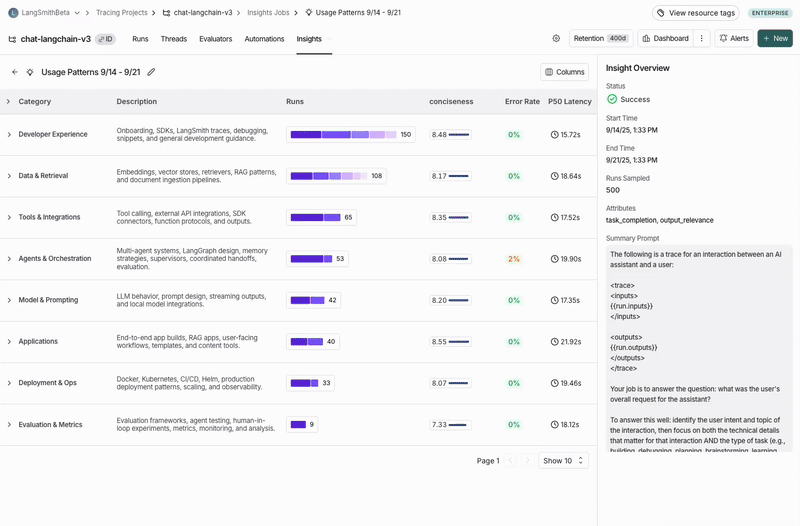Open the Show 10 page size dropdown

pos(563,461)
